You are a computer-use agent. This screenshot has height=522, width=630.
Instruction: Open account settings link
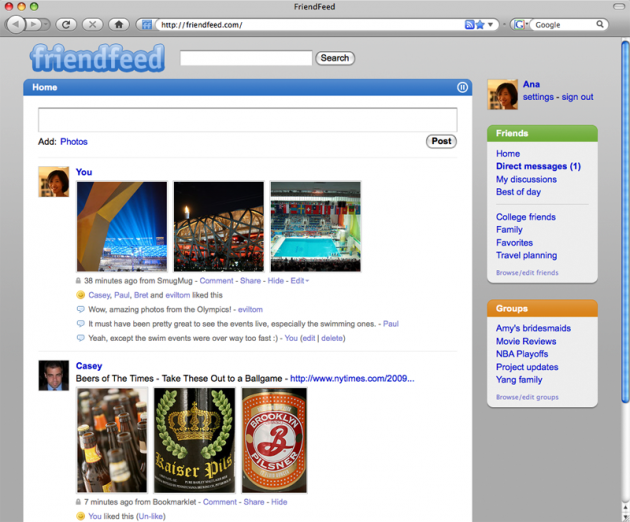pos(538,97)
